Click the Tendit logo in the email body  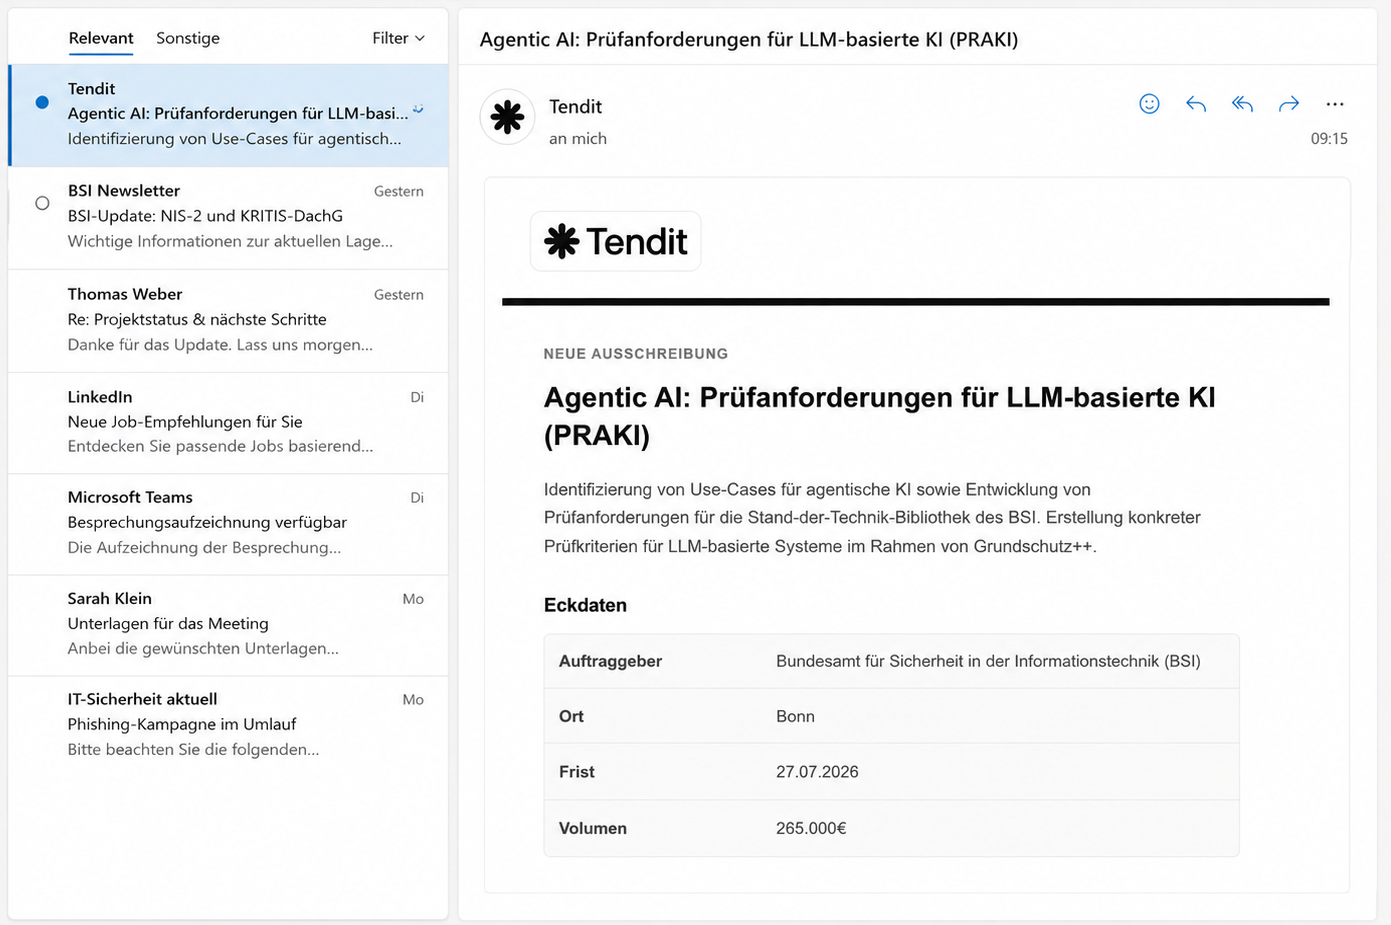(615, 241)
